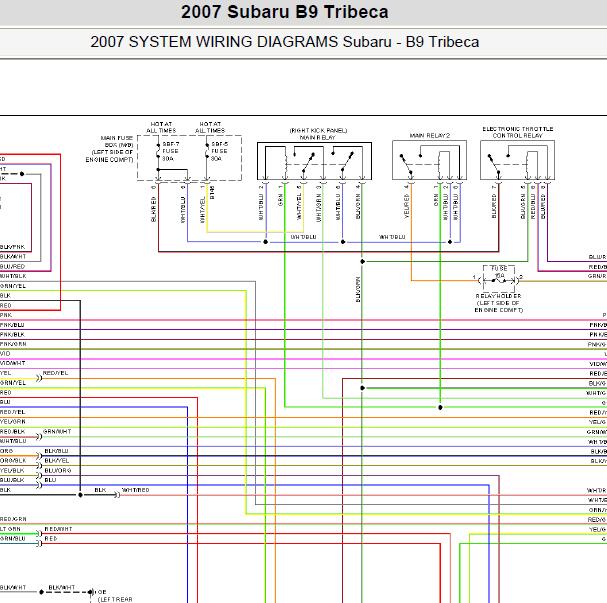Click 'HOT AT ALL TIMES' above the SBF-7 fuse
Viewport: 607px width, 603px height.
tap(161, 127)
